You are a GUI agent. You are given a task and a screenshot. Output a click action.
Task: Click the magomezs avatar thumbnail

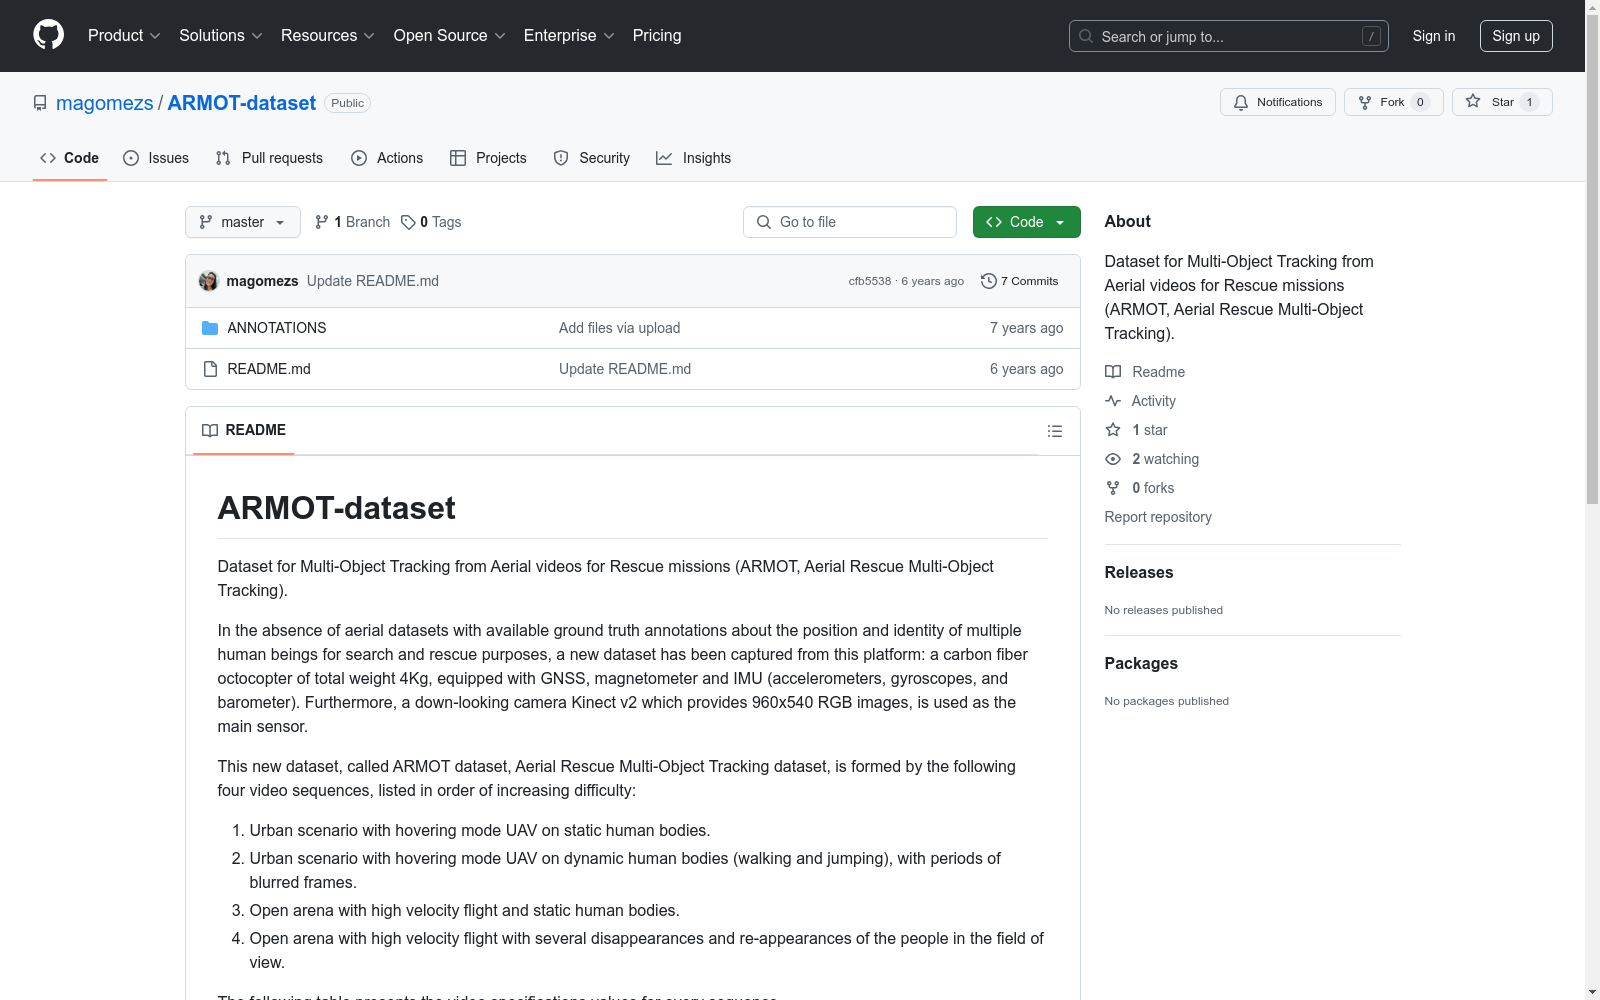pyautogui.click(x=208, y=281)
